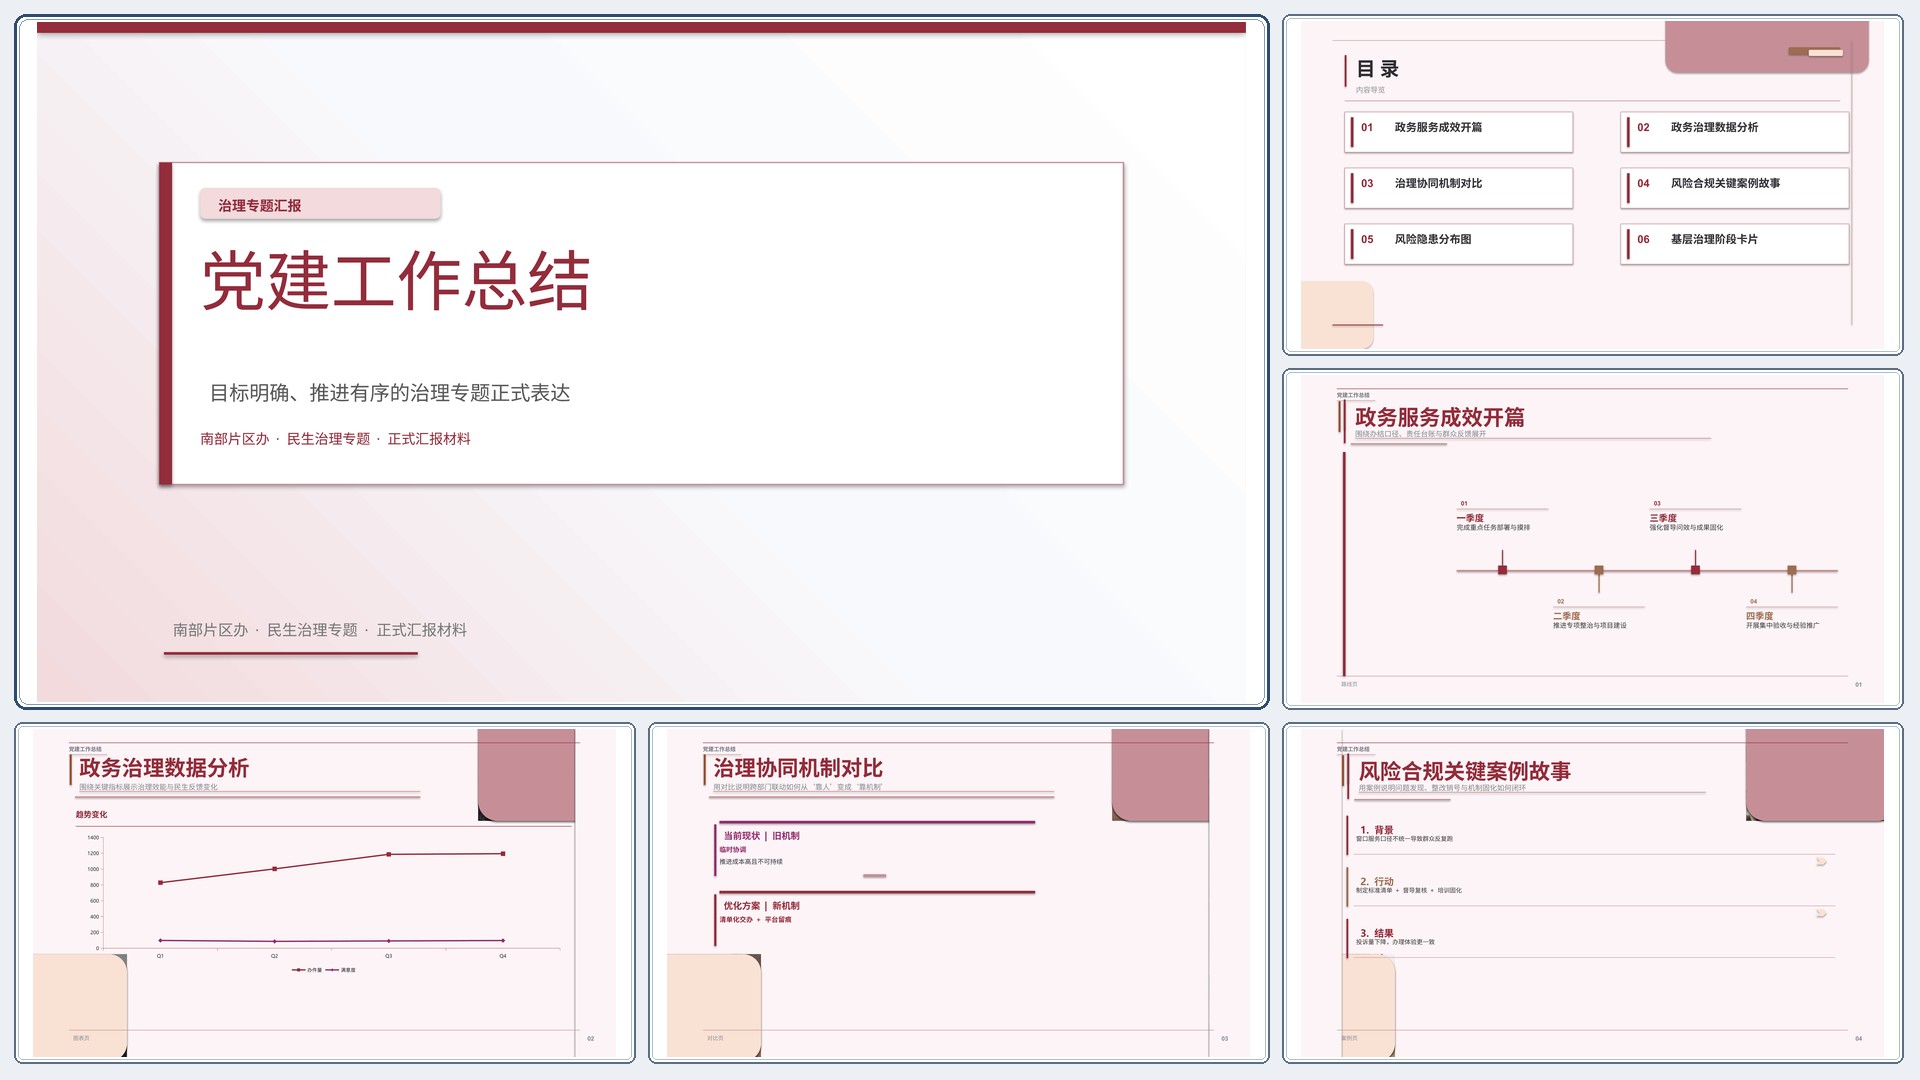Click the 当前现状 | 旧机制 heading
Image resolution: width=1920 pixels, height=1080 pixels.
pos(761,836)
